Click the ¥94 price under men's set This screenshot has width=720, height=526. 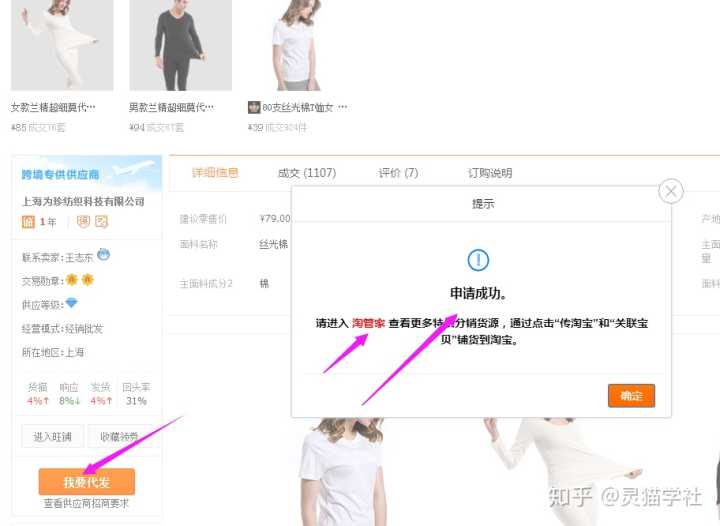click(x=137, y=128)
